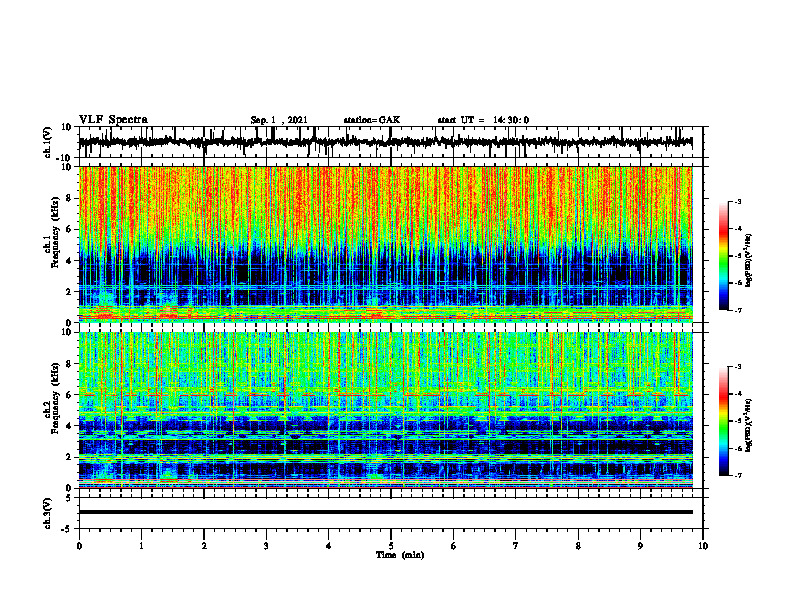Click the time axis tick label "10"

click(703, 546)
